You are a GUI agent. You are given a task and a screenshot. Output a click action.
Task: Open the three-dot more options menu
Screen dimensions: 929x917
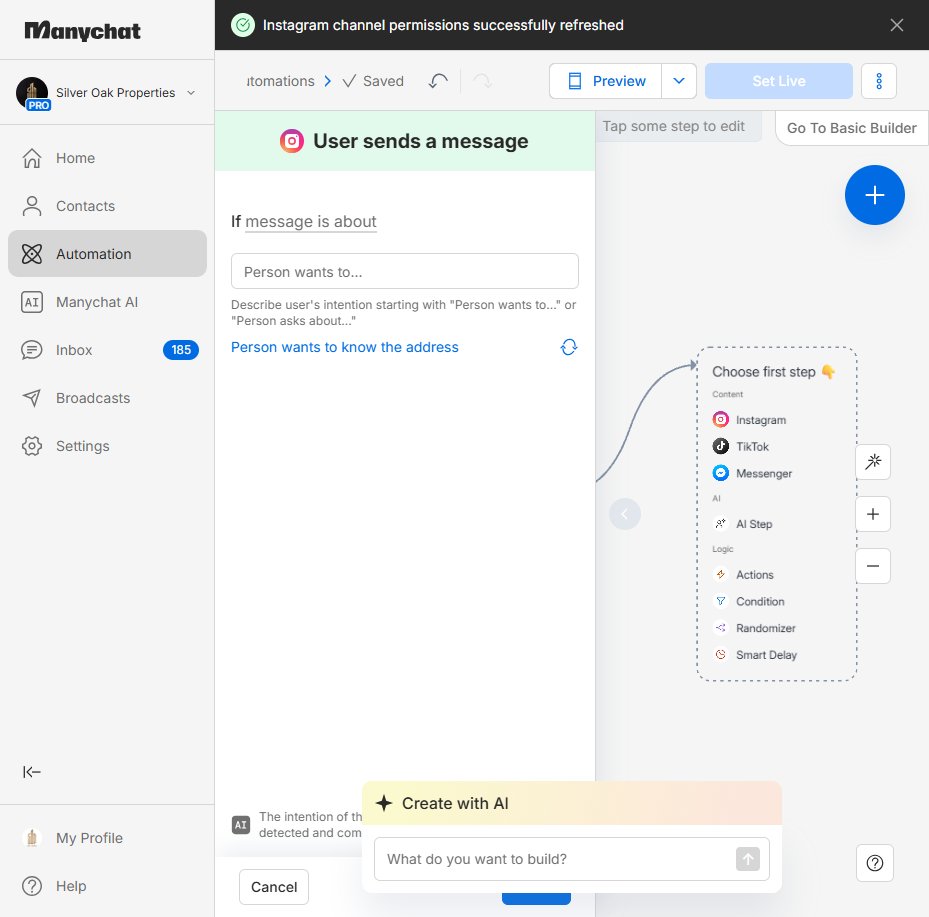point(879,81)
